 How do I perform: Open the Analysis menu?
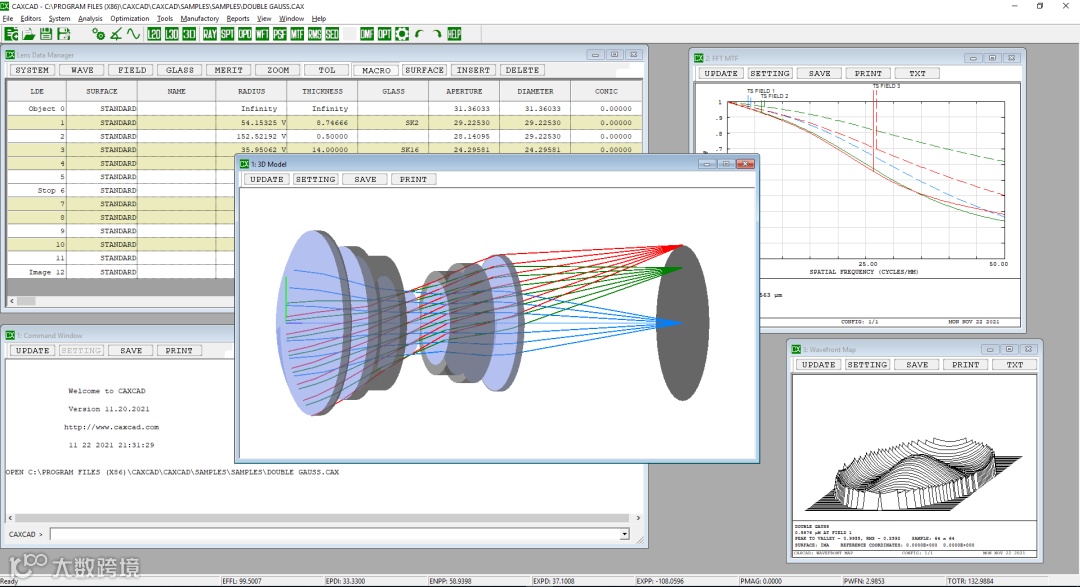pyautogui.click(x=90, y=19)
